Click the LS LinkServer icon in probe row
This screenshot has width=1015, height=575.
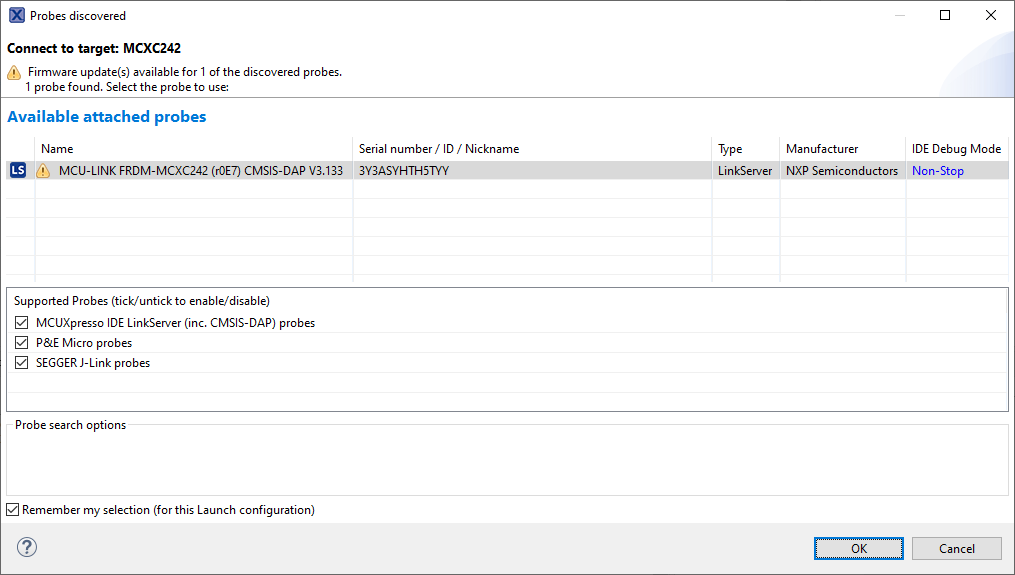click(17, 171)
